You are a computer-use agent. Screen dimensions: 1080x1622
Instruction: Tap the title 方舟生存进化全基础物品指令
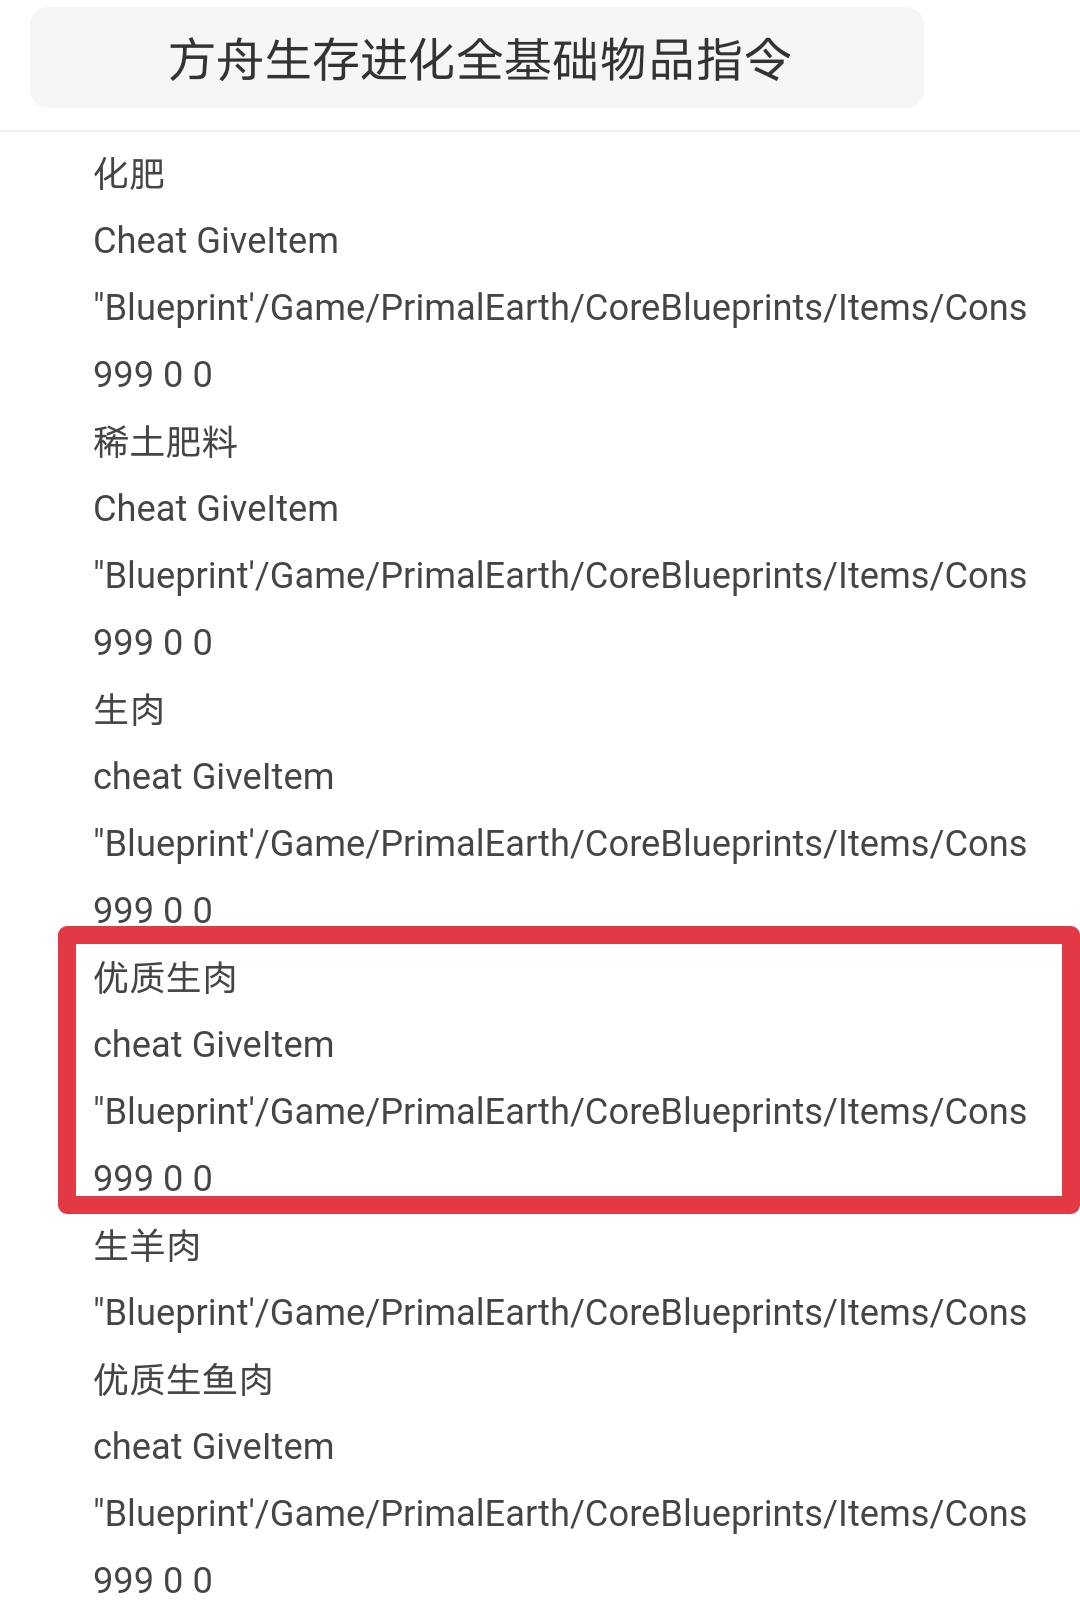pyautogui.click(x=478, y=60)
